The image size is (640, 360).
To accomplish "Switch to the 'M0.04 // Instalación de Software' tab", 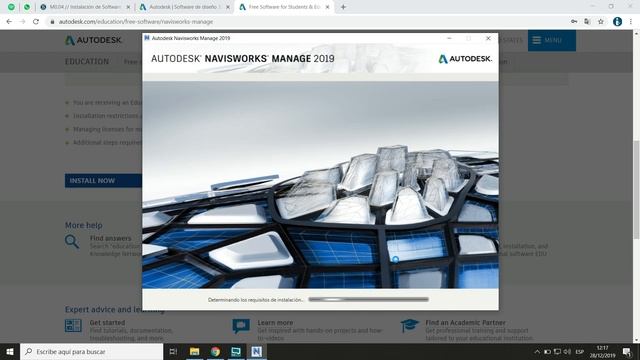I will coord(85,7).
